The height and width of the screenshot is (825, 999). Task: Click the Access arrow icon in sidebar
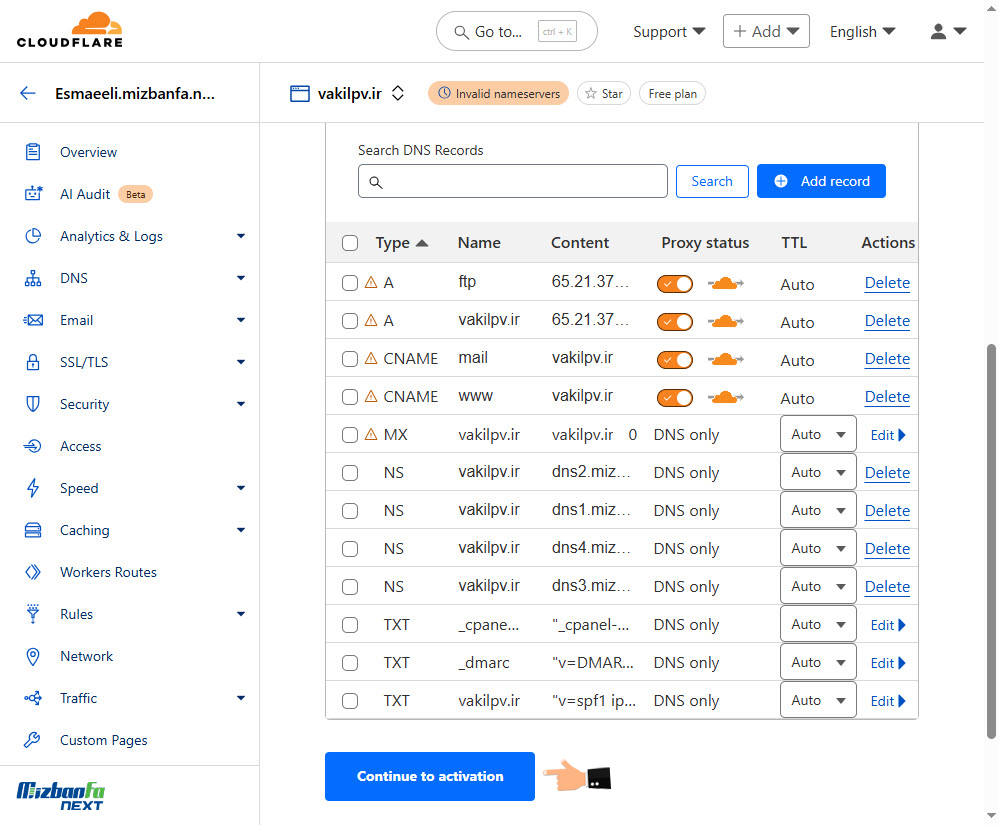[33, 446]
